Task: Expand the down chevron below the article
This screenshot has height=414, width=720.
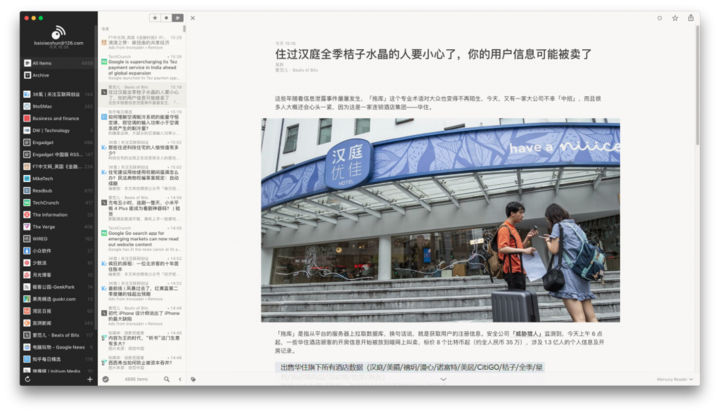Action: (443, 379)
